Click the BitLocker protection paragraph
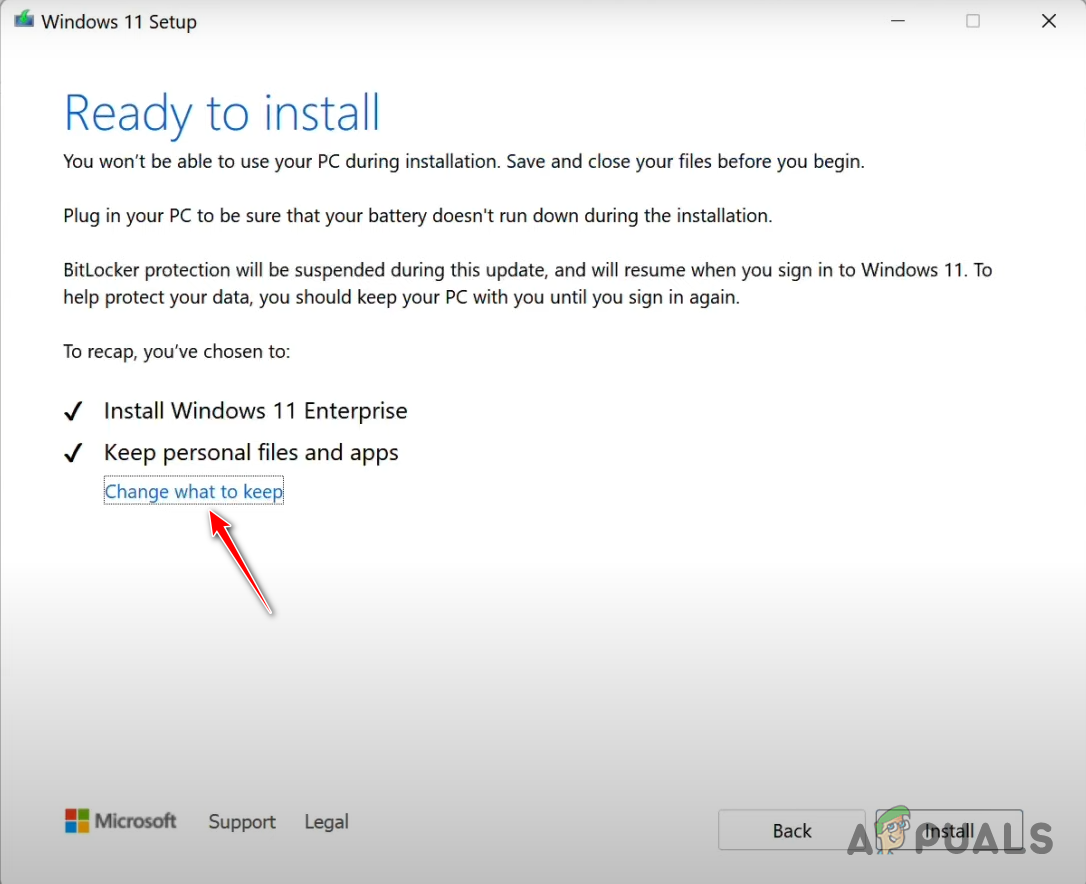This screenshot has height=884, width=1086. [528, 283]
